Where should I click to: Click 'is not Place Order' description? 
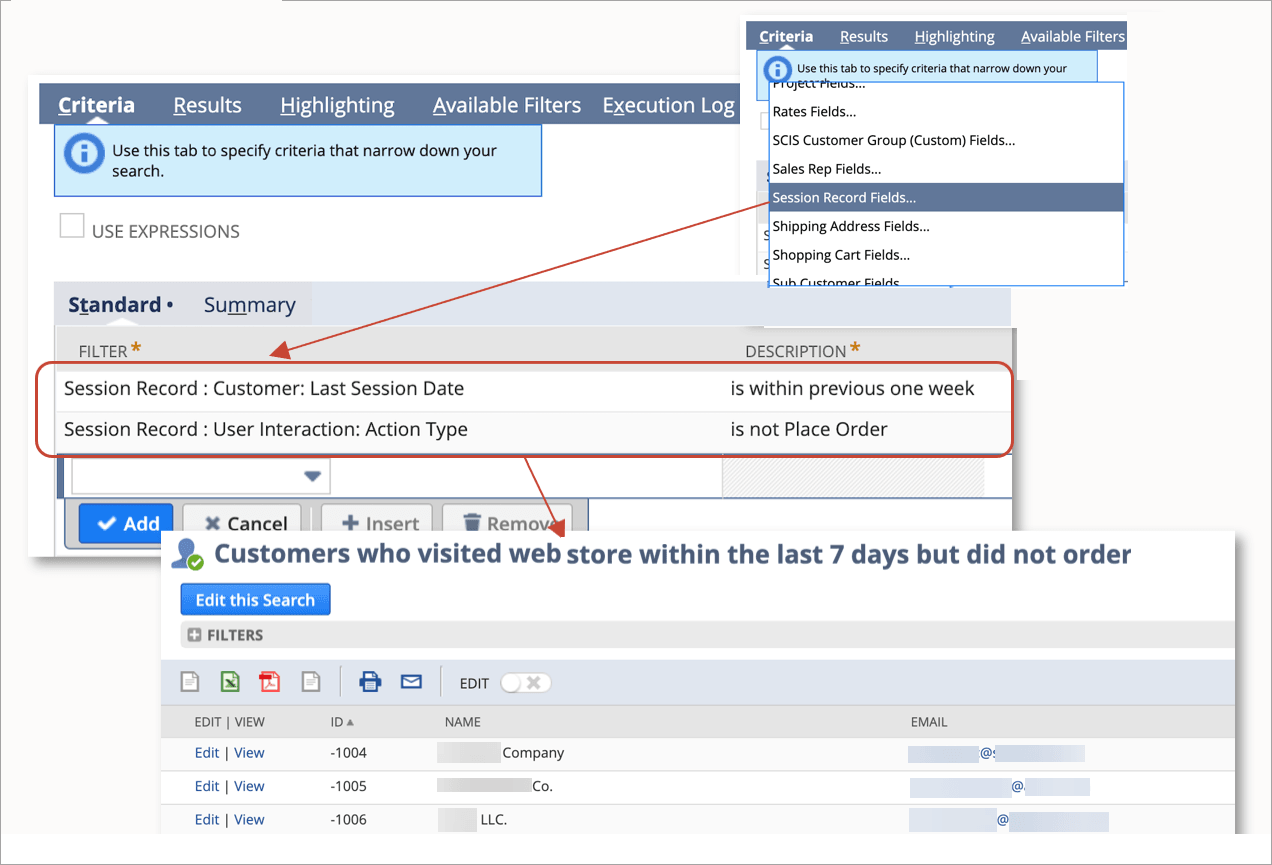[x=809, y=429]
